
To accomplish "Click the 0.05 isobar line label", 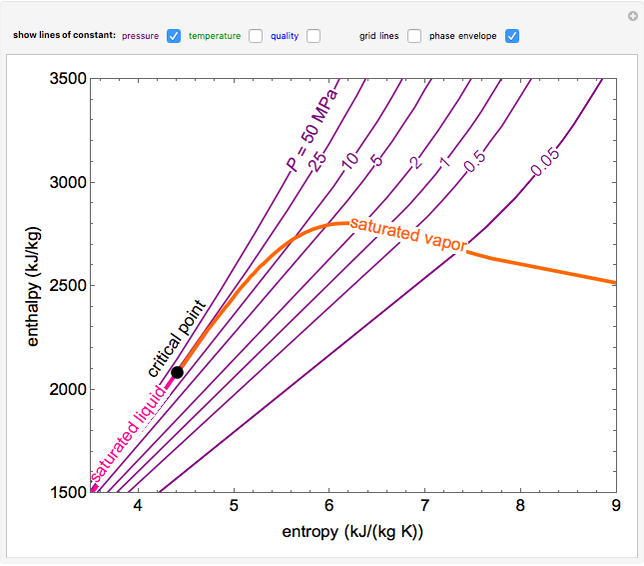I will coord(546,163).
